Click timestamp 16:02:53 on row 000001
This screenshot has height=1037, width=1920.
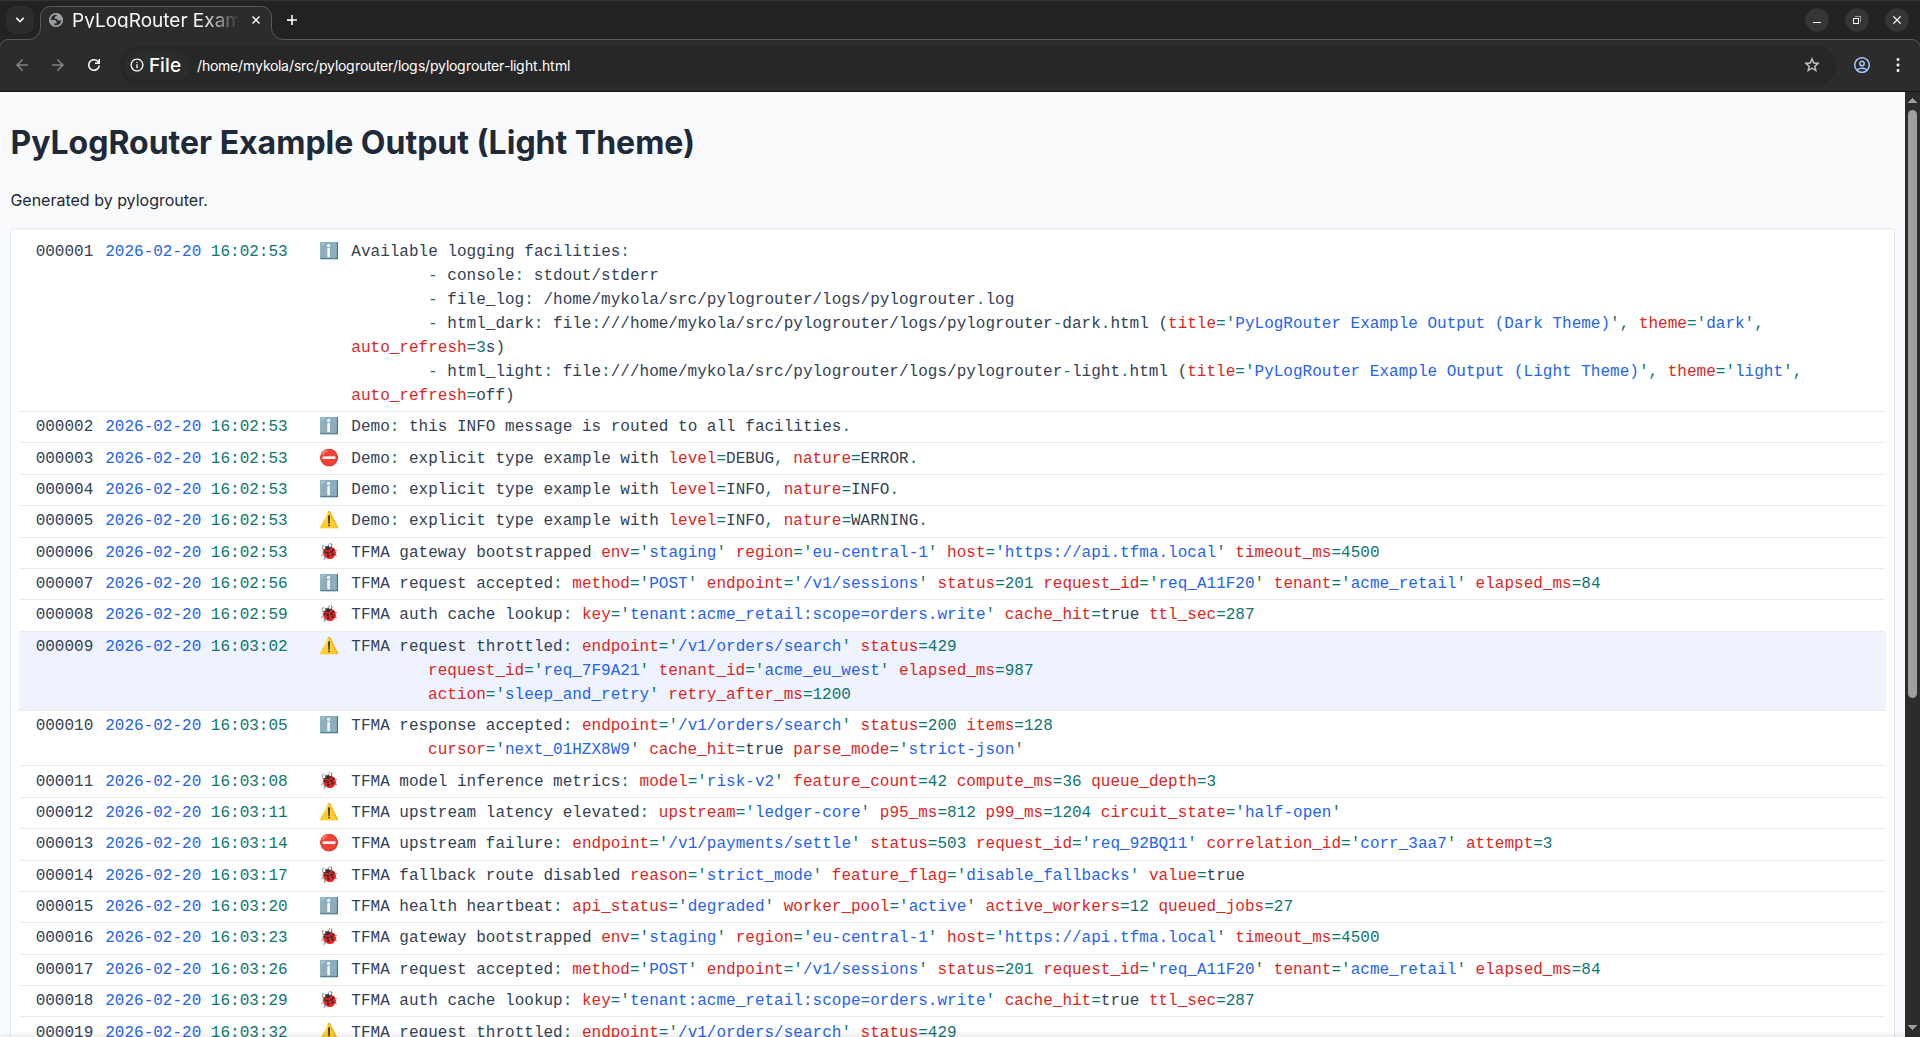point(249,251)
